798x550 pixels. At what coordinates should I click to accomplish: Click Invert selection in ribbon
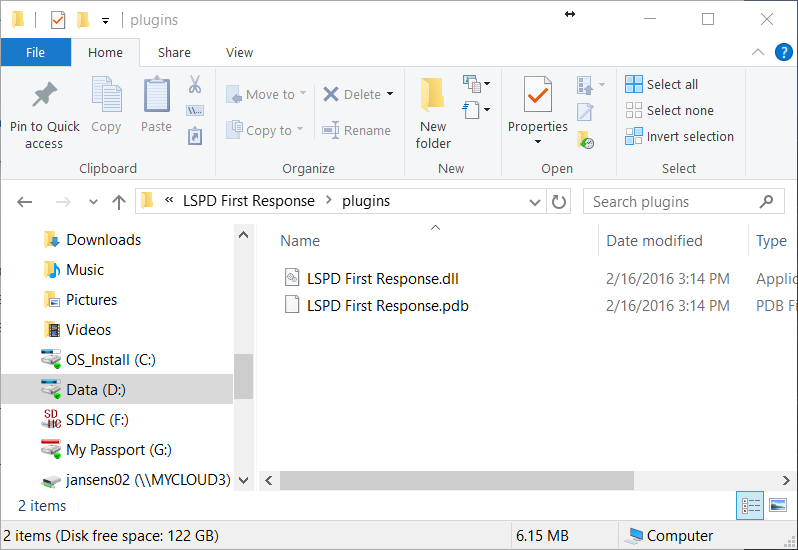[679, 137]
